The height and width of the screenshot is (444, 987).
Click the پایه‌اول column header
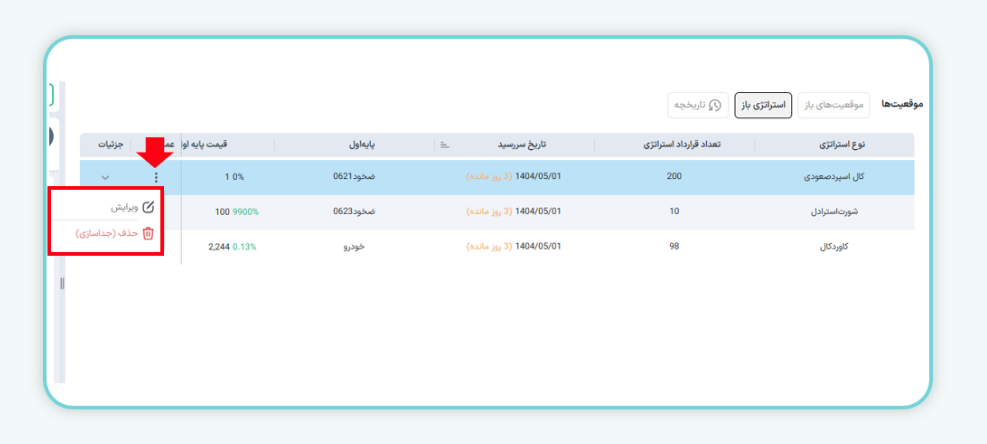pyautogui.click(x=355, y=145)
